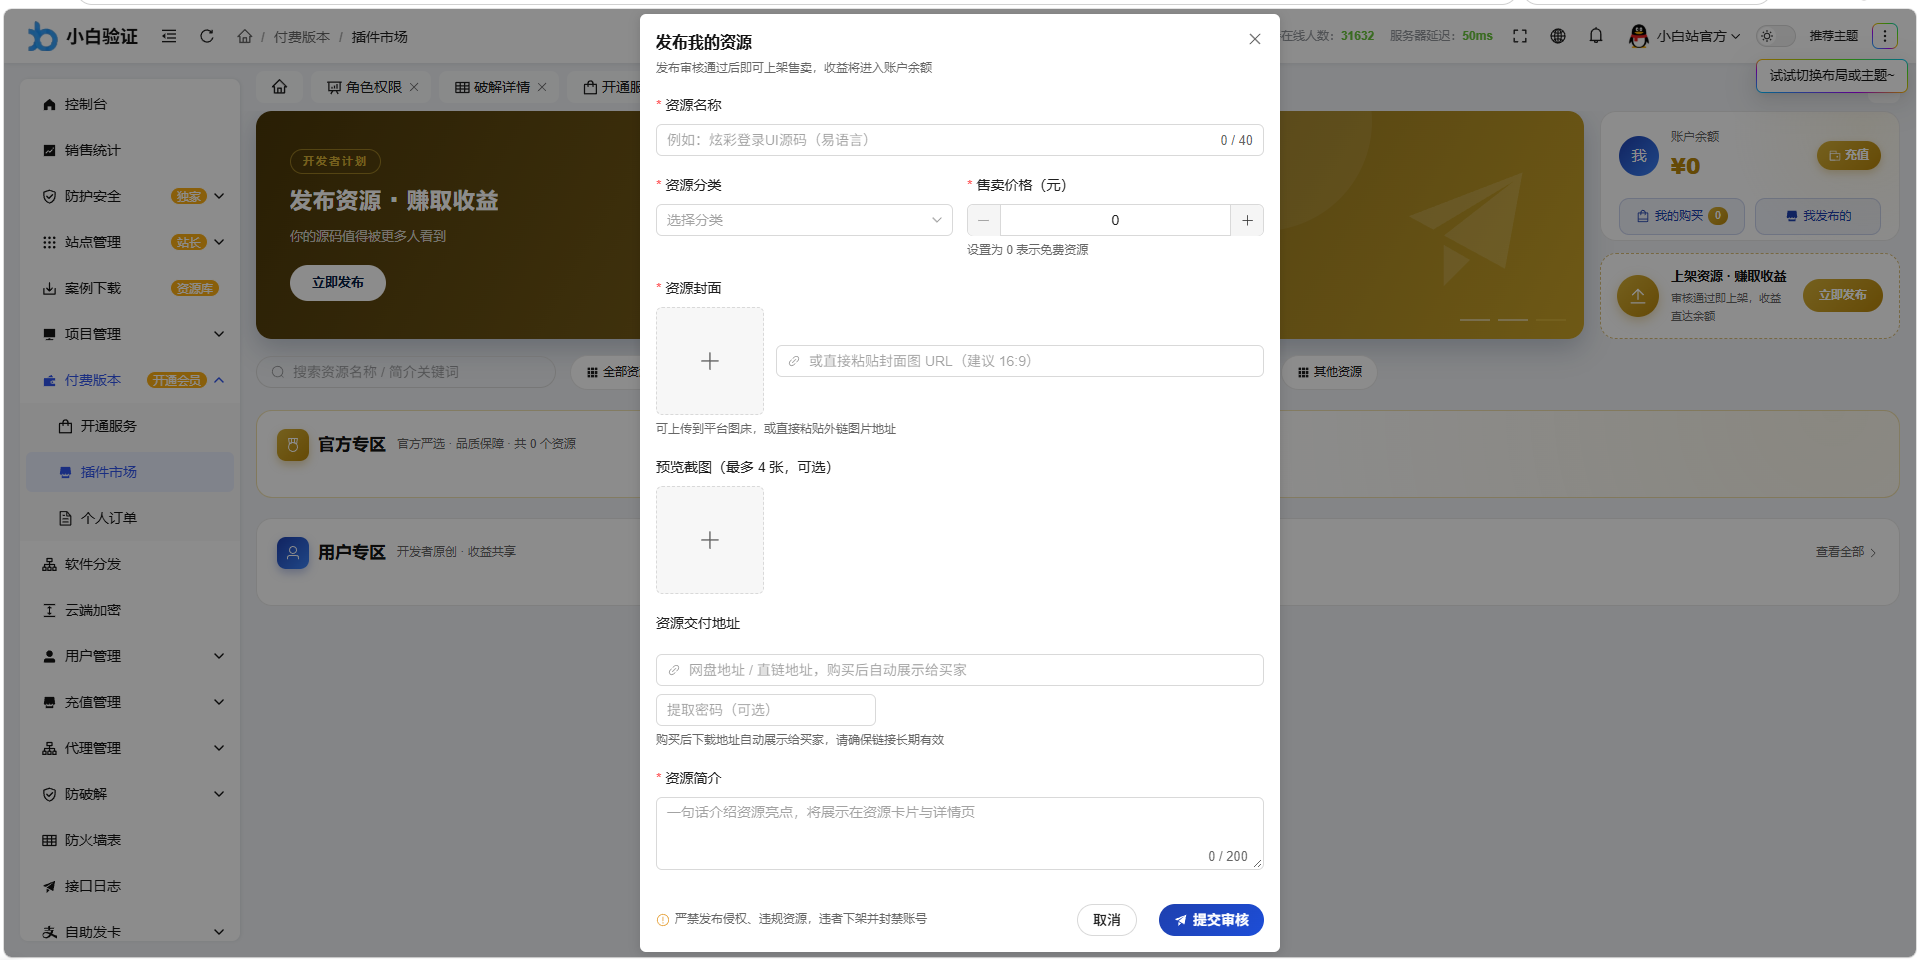Image resolution: width=1919 pixels, height=960 pixels.
Task: Open 控制台 in the sidebar
Action: click(x=130, y=104)
